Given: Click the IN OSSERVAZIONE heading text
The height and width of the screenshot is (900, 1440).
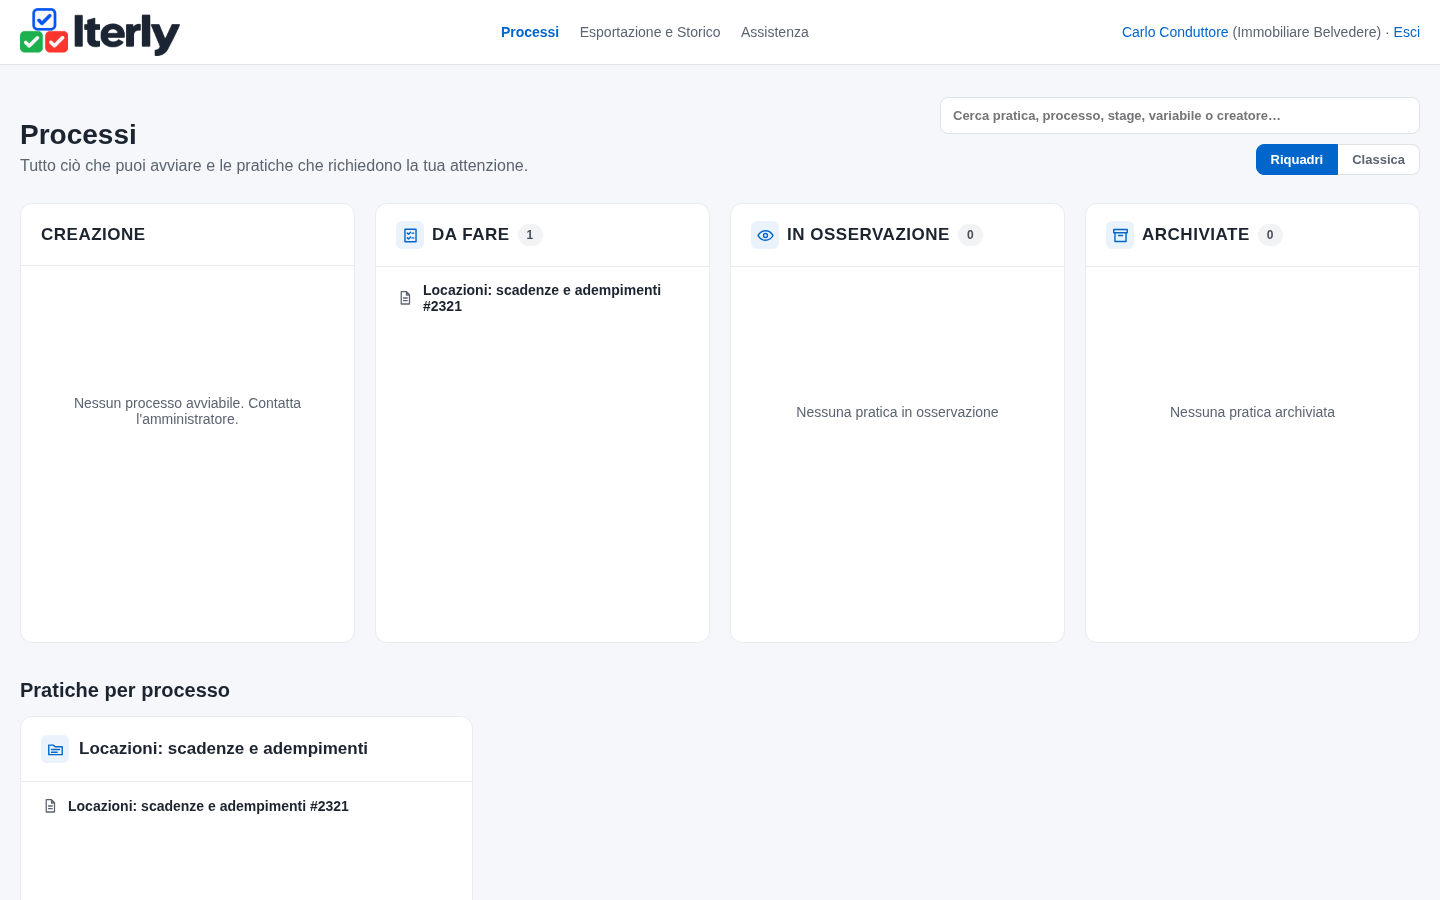Looking at the screenshot, I should [868, 234].
